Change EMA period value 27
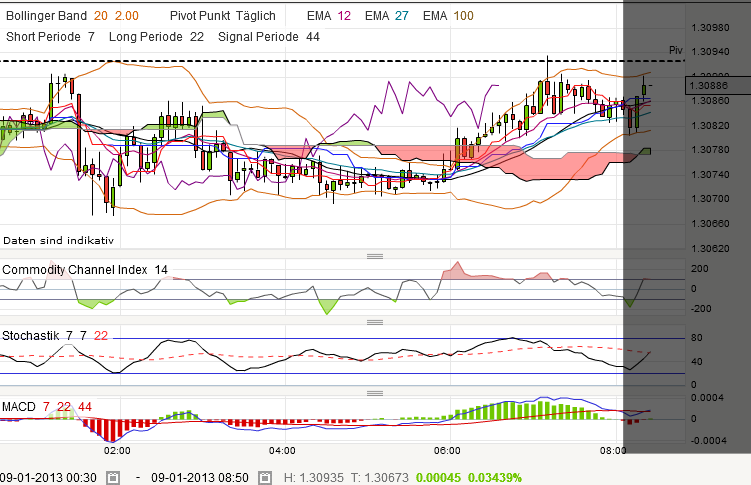The image size is (751, 485). coord(401,16)
